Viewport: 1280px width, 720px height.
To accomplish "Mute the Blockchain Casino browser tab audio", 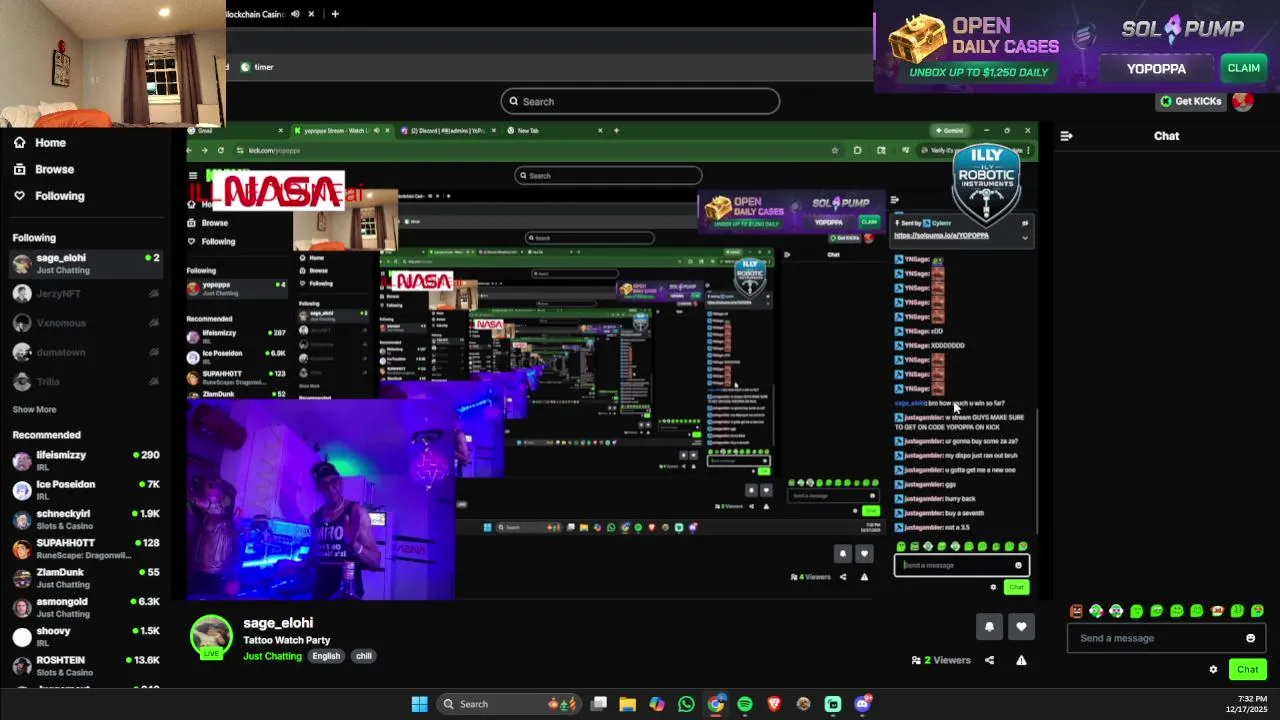I will coord(295,14).
